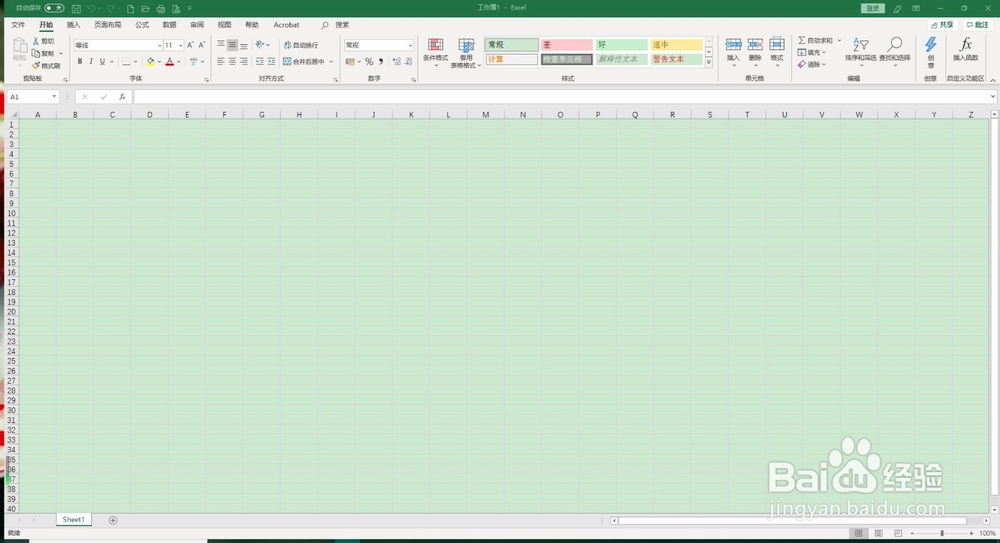Click the percent style icon
1000x543 pixels.
tap(369, 62)
